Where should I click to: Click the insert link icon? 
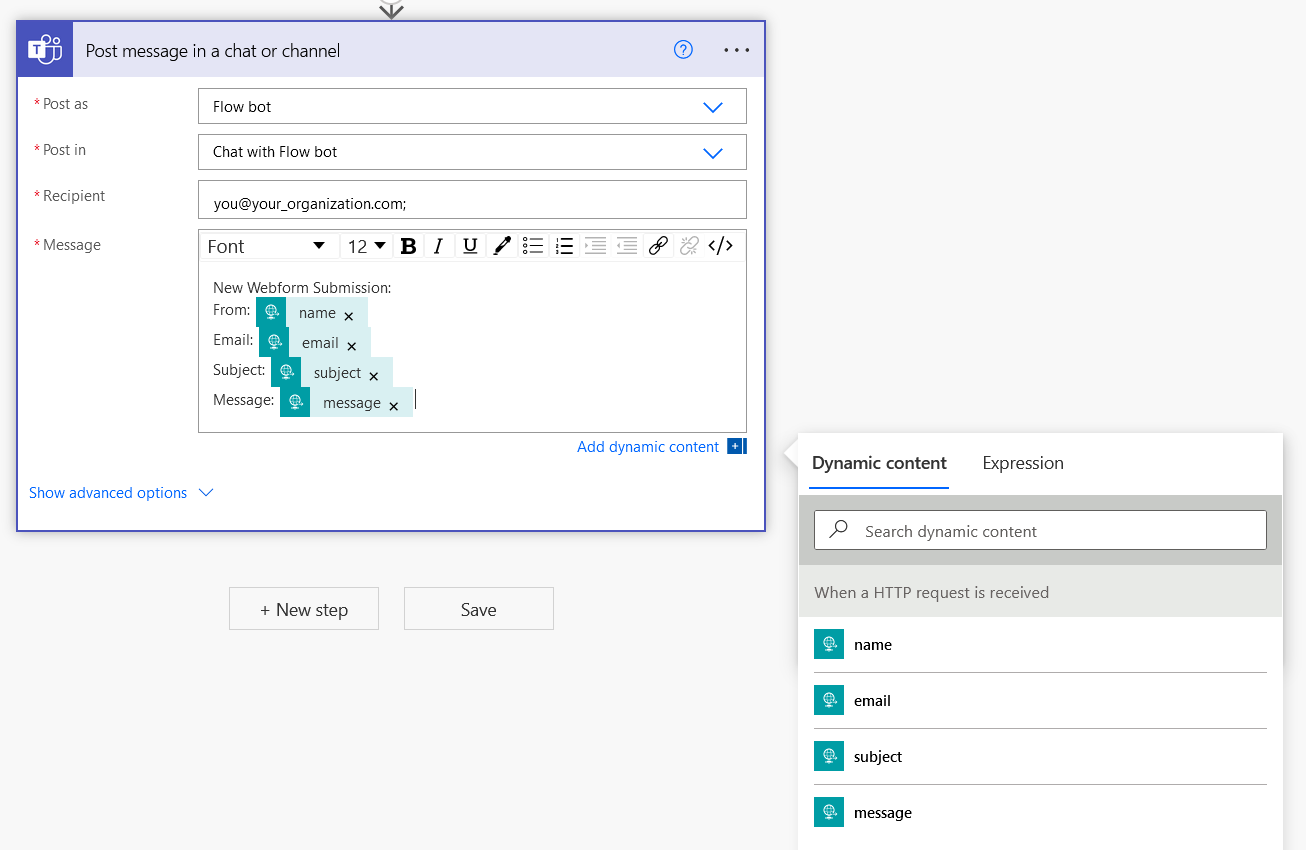658,246
